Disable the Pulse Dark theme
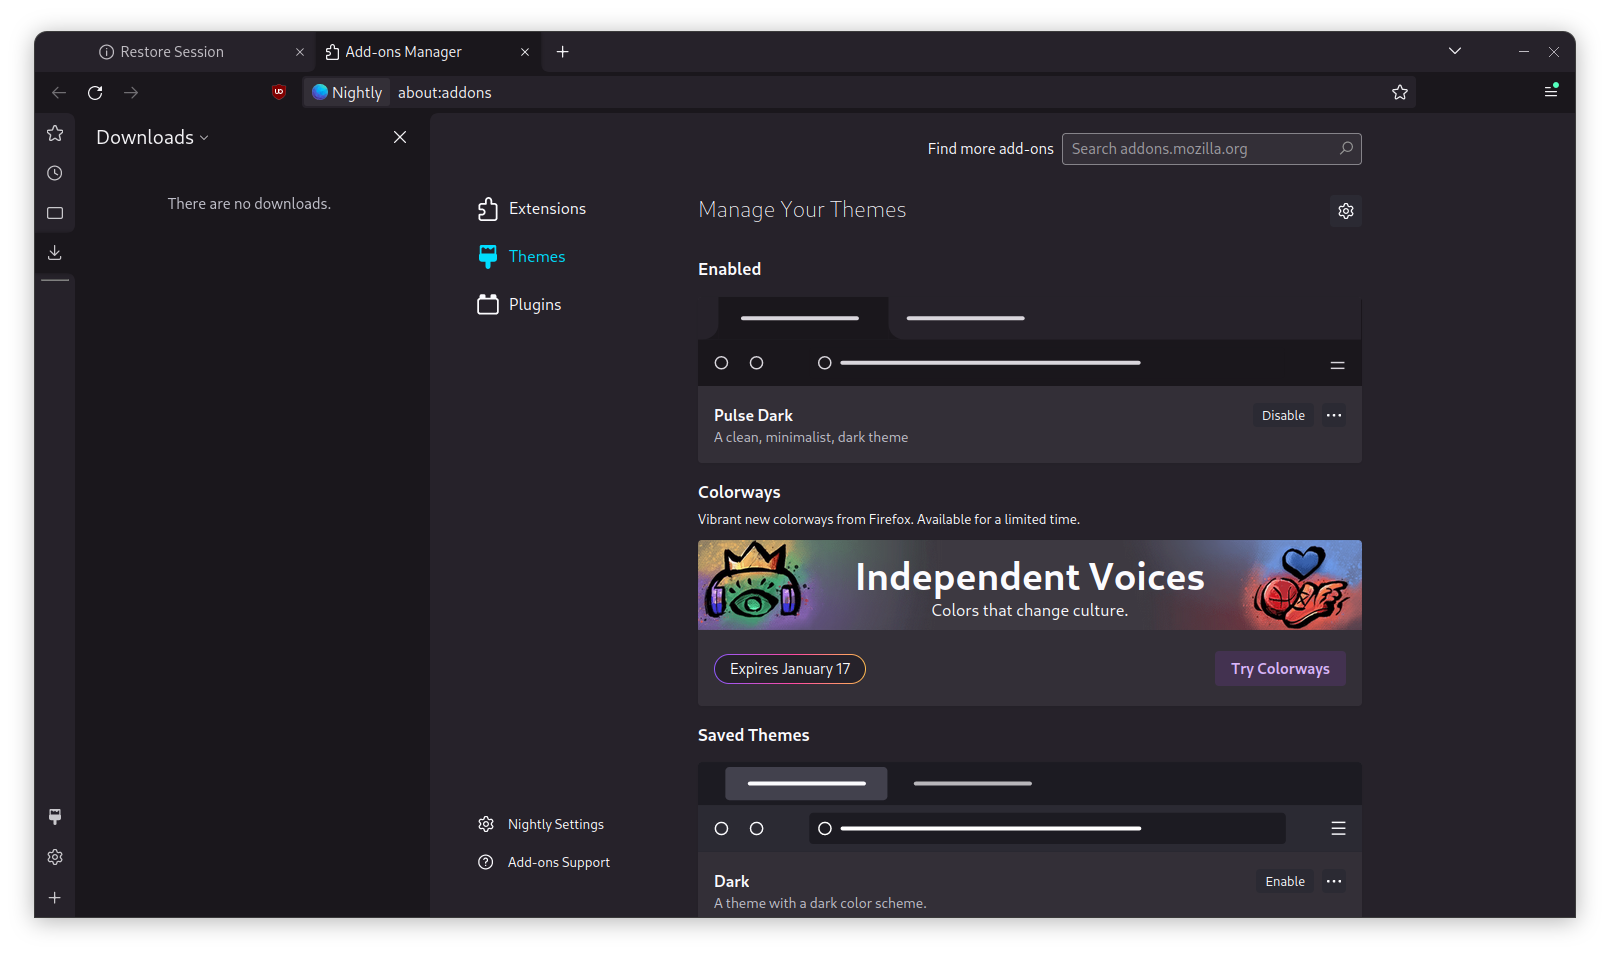The width and height of the screenshot is (1610, 955). 1283,415
